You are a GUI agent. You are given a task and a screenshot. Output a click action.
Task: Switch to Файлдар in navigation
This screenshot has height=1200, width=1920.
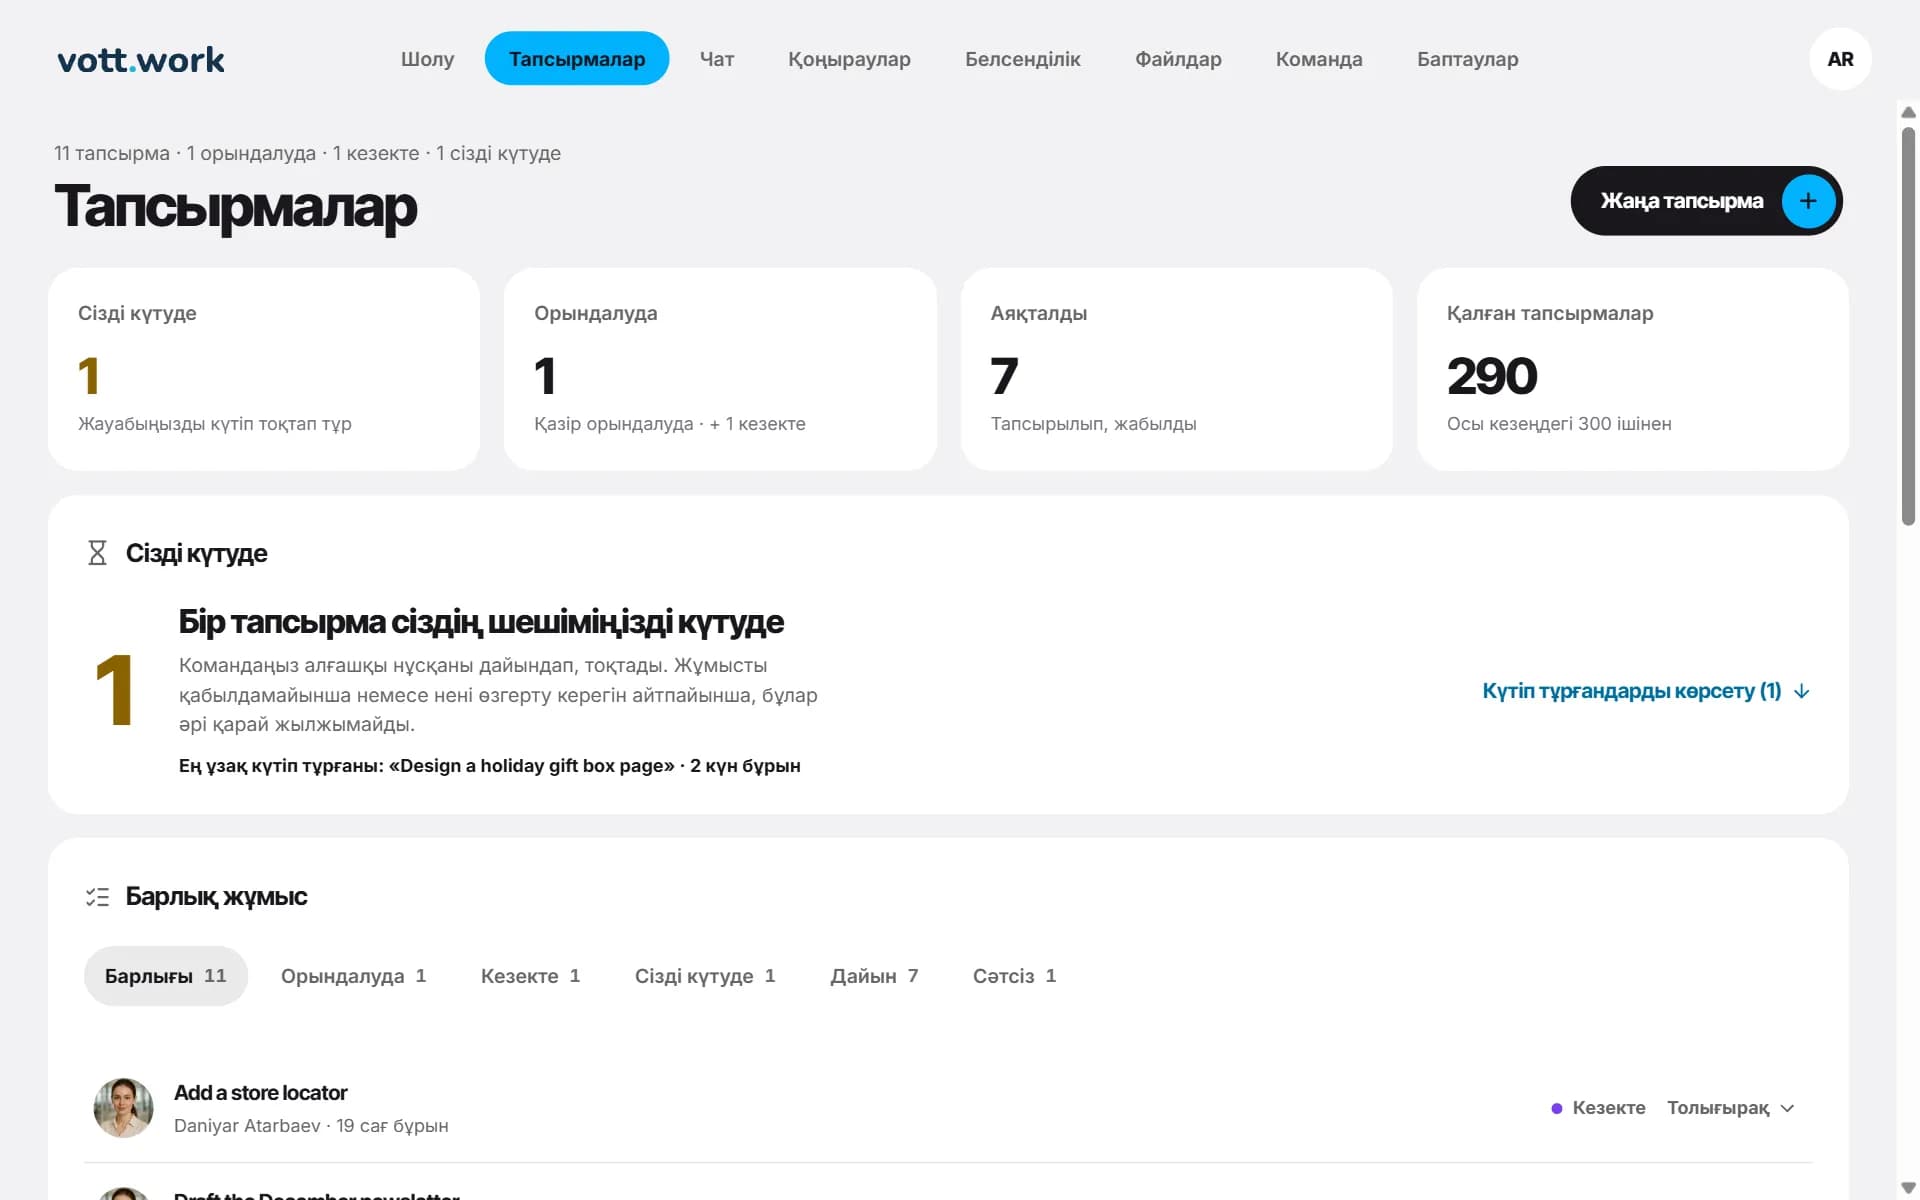pos(1178,59)
